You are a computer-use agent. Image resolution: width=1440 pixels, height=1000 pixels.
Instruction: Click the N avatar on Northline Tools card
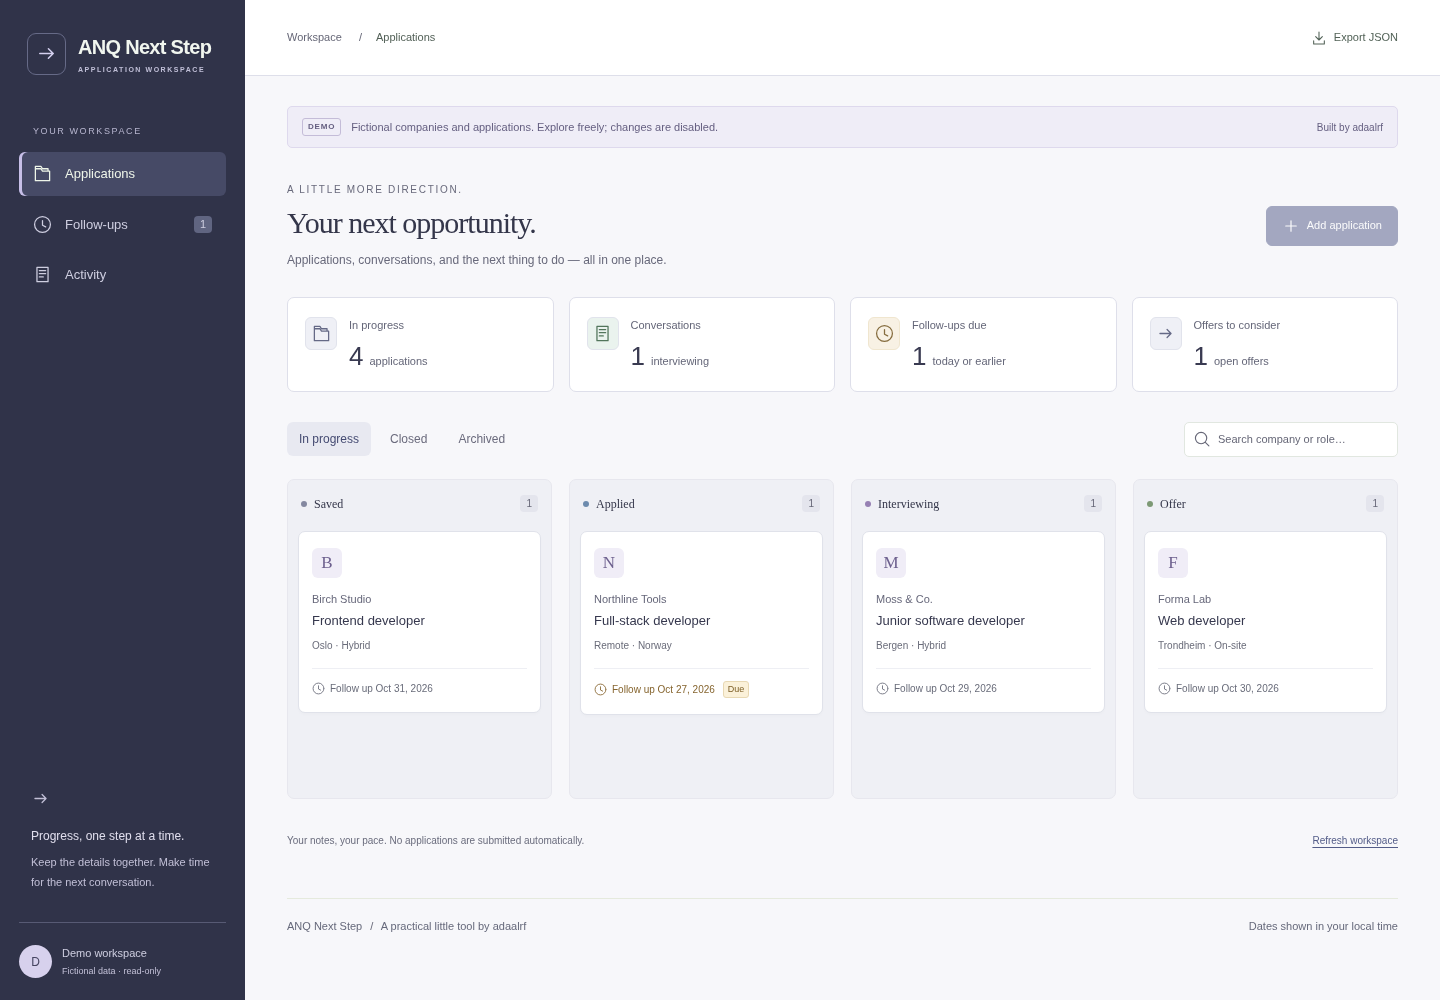(609, 563)
